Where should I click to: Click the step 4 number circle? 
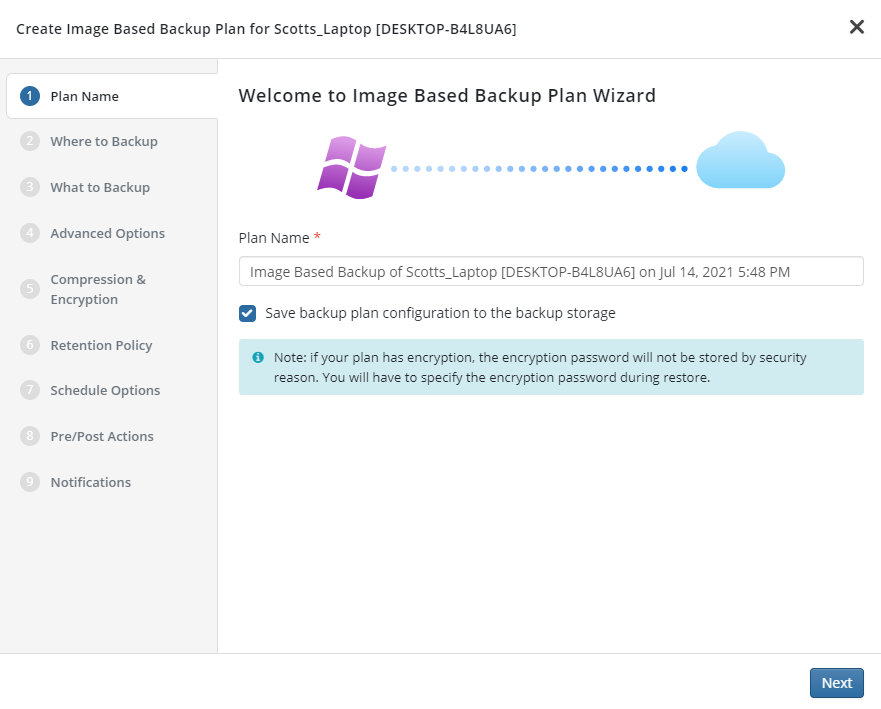(x=30, y=233)
